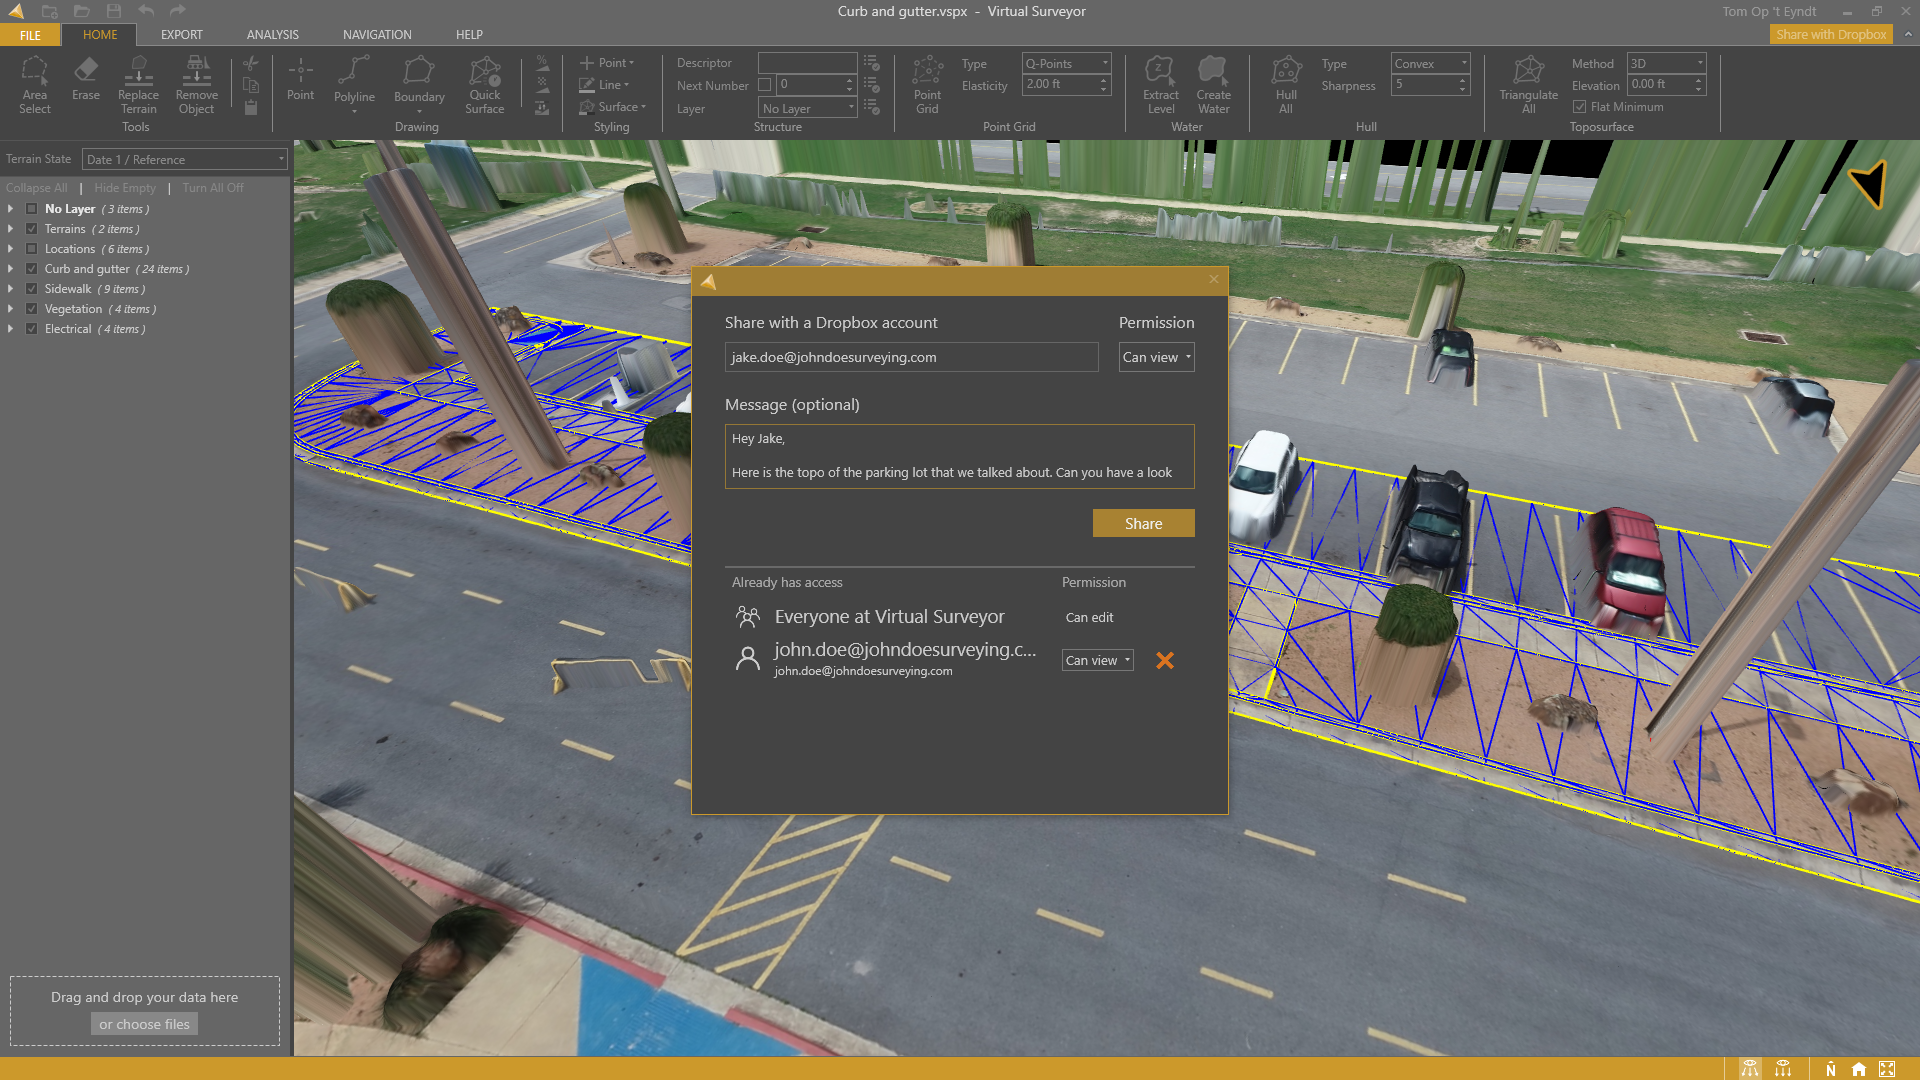
Task: Run the Triangulate All tool
Action: [1528, 84]
